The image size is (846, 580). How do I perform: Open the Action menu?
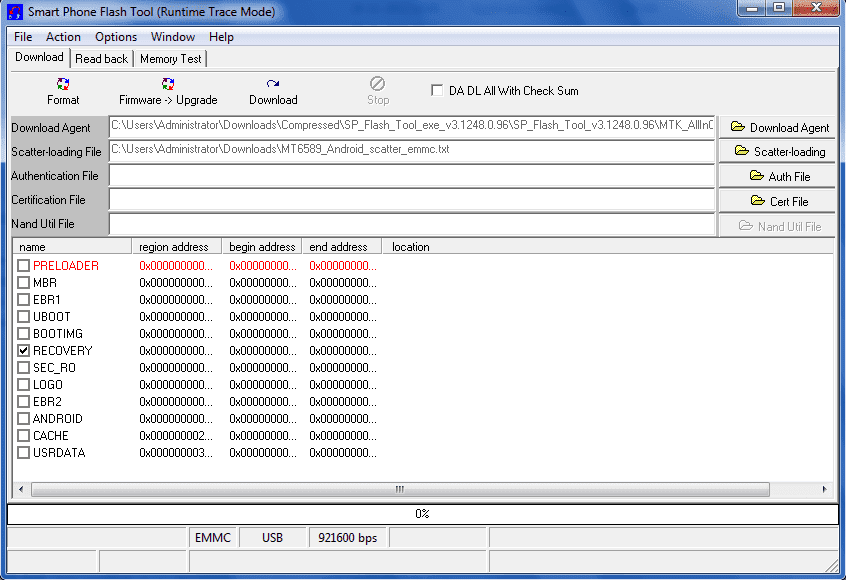(63, 37)
